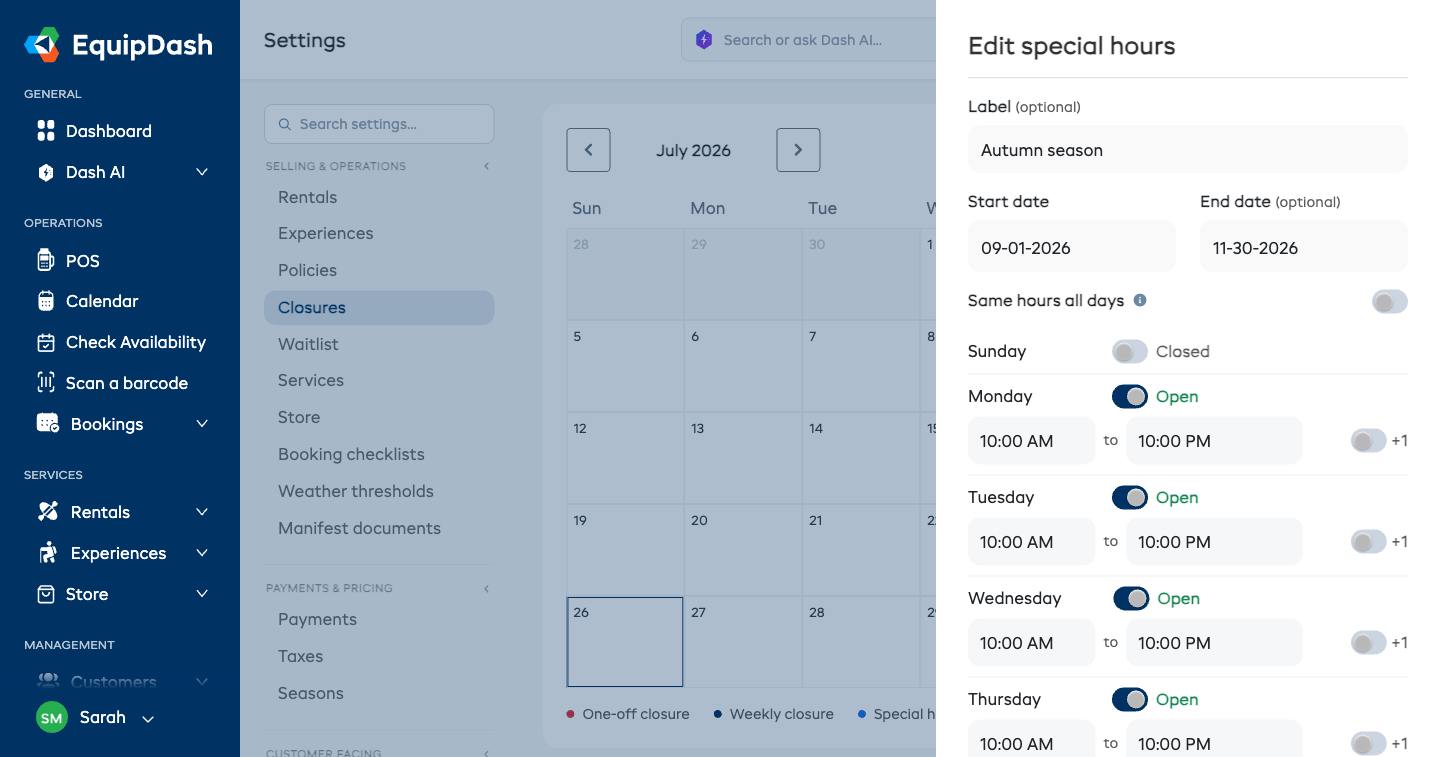This screenshot has height=757, width=1440.
Task: Click the One-off closure red legend dot
Action: pos(570,714)
